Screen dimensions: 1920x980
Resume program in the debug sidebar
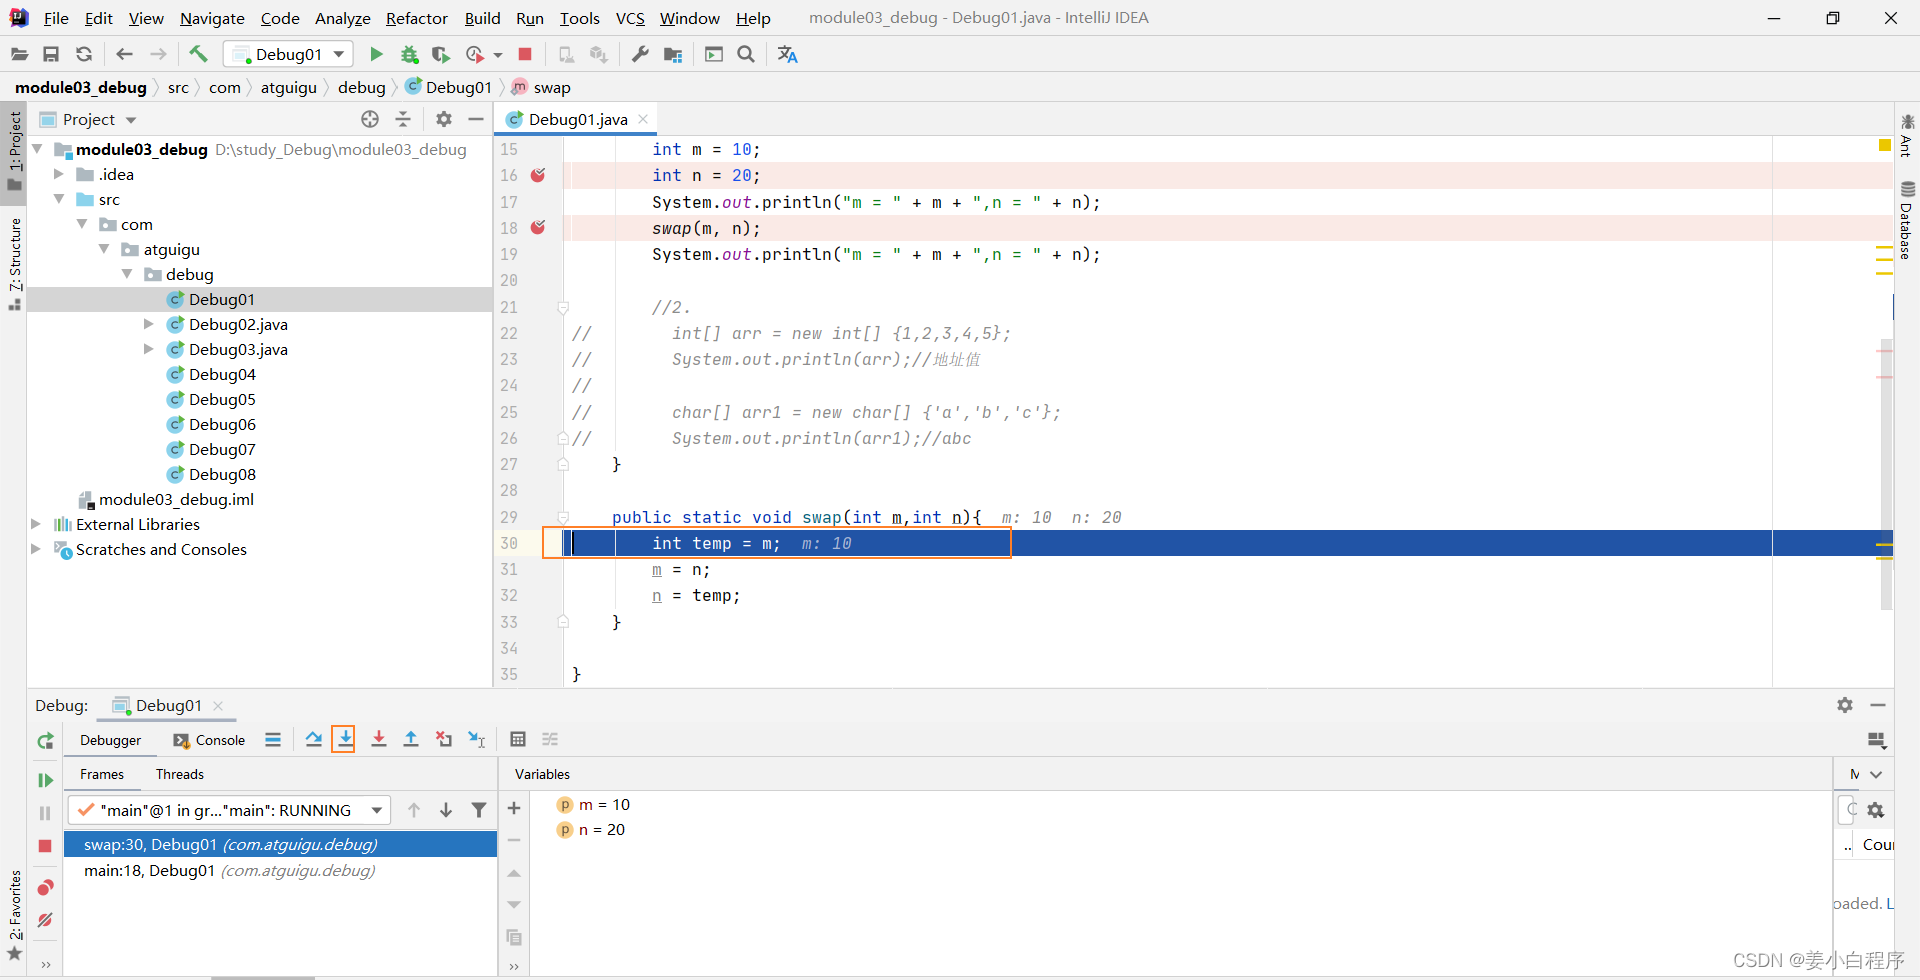45,780
